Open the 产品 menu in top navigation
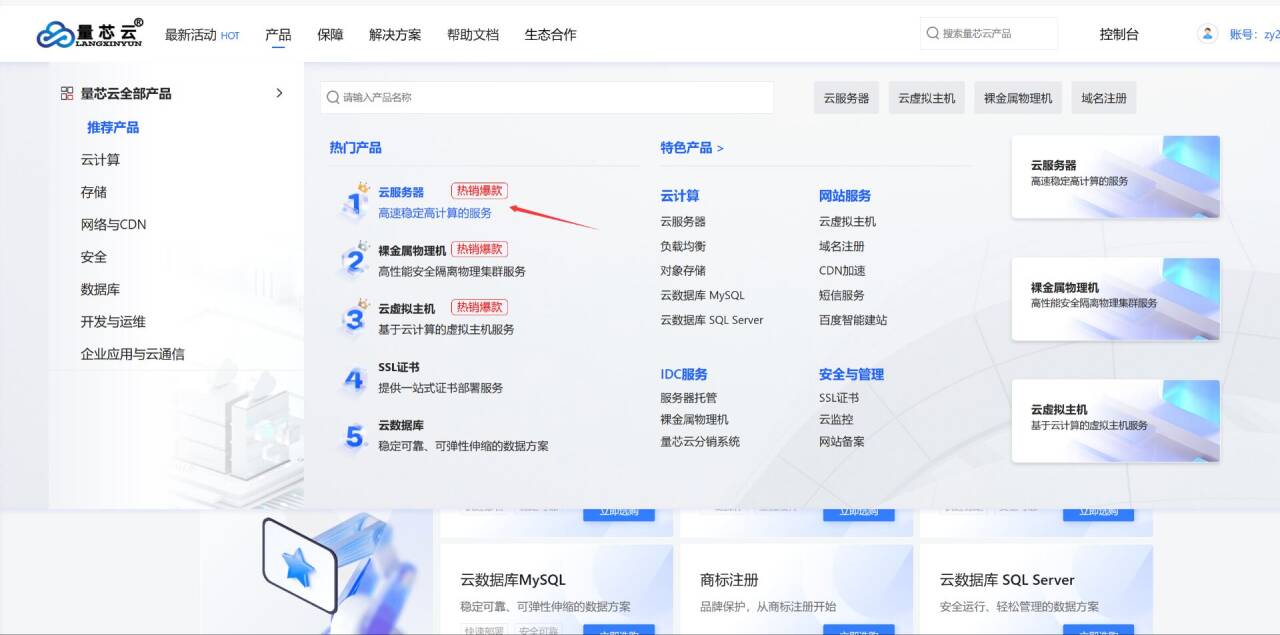This screenshot has width=1280, height=635. coord(278,35)
